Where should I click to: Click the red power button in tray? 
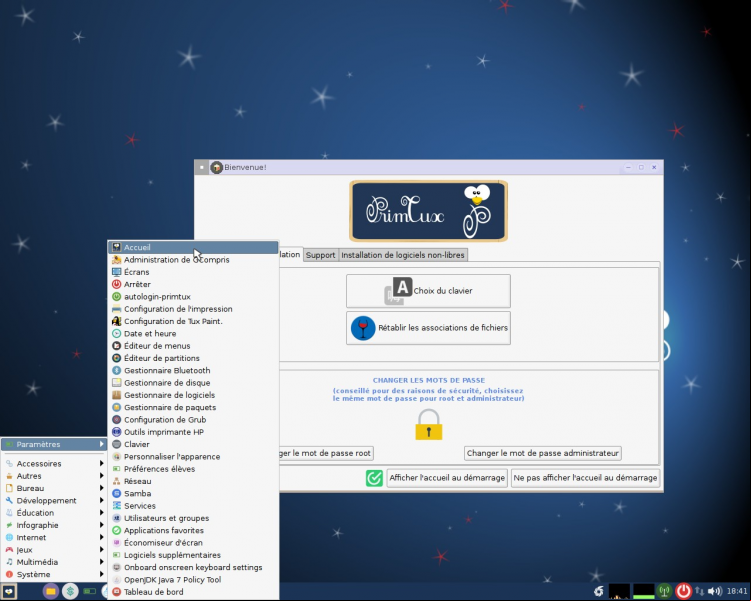click(683, 591)
